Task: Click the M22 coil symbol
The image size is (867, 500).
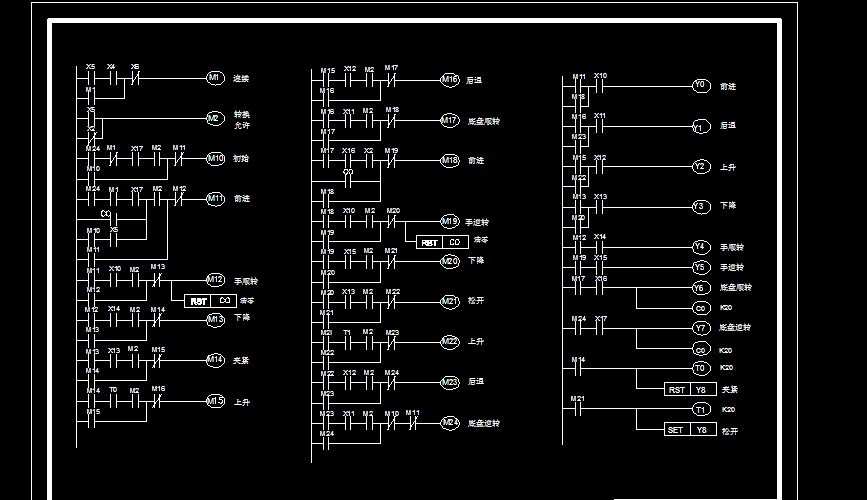Action: click(450, 342)
